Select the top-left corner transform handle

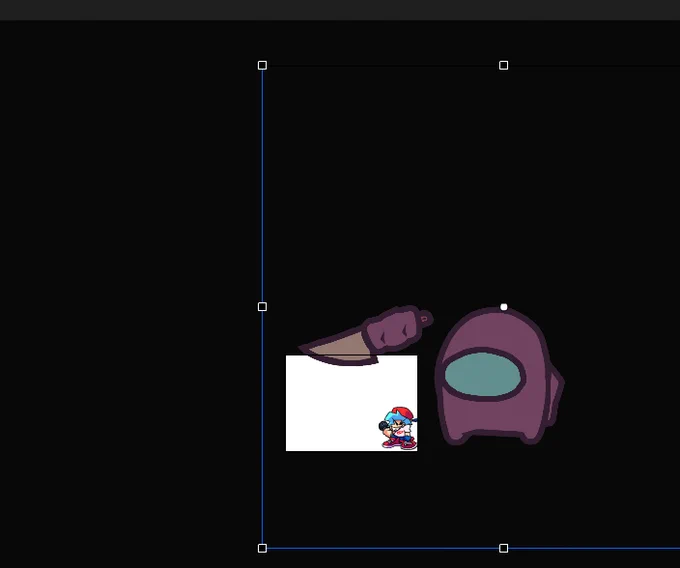click(262, 65)
